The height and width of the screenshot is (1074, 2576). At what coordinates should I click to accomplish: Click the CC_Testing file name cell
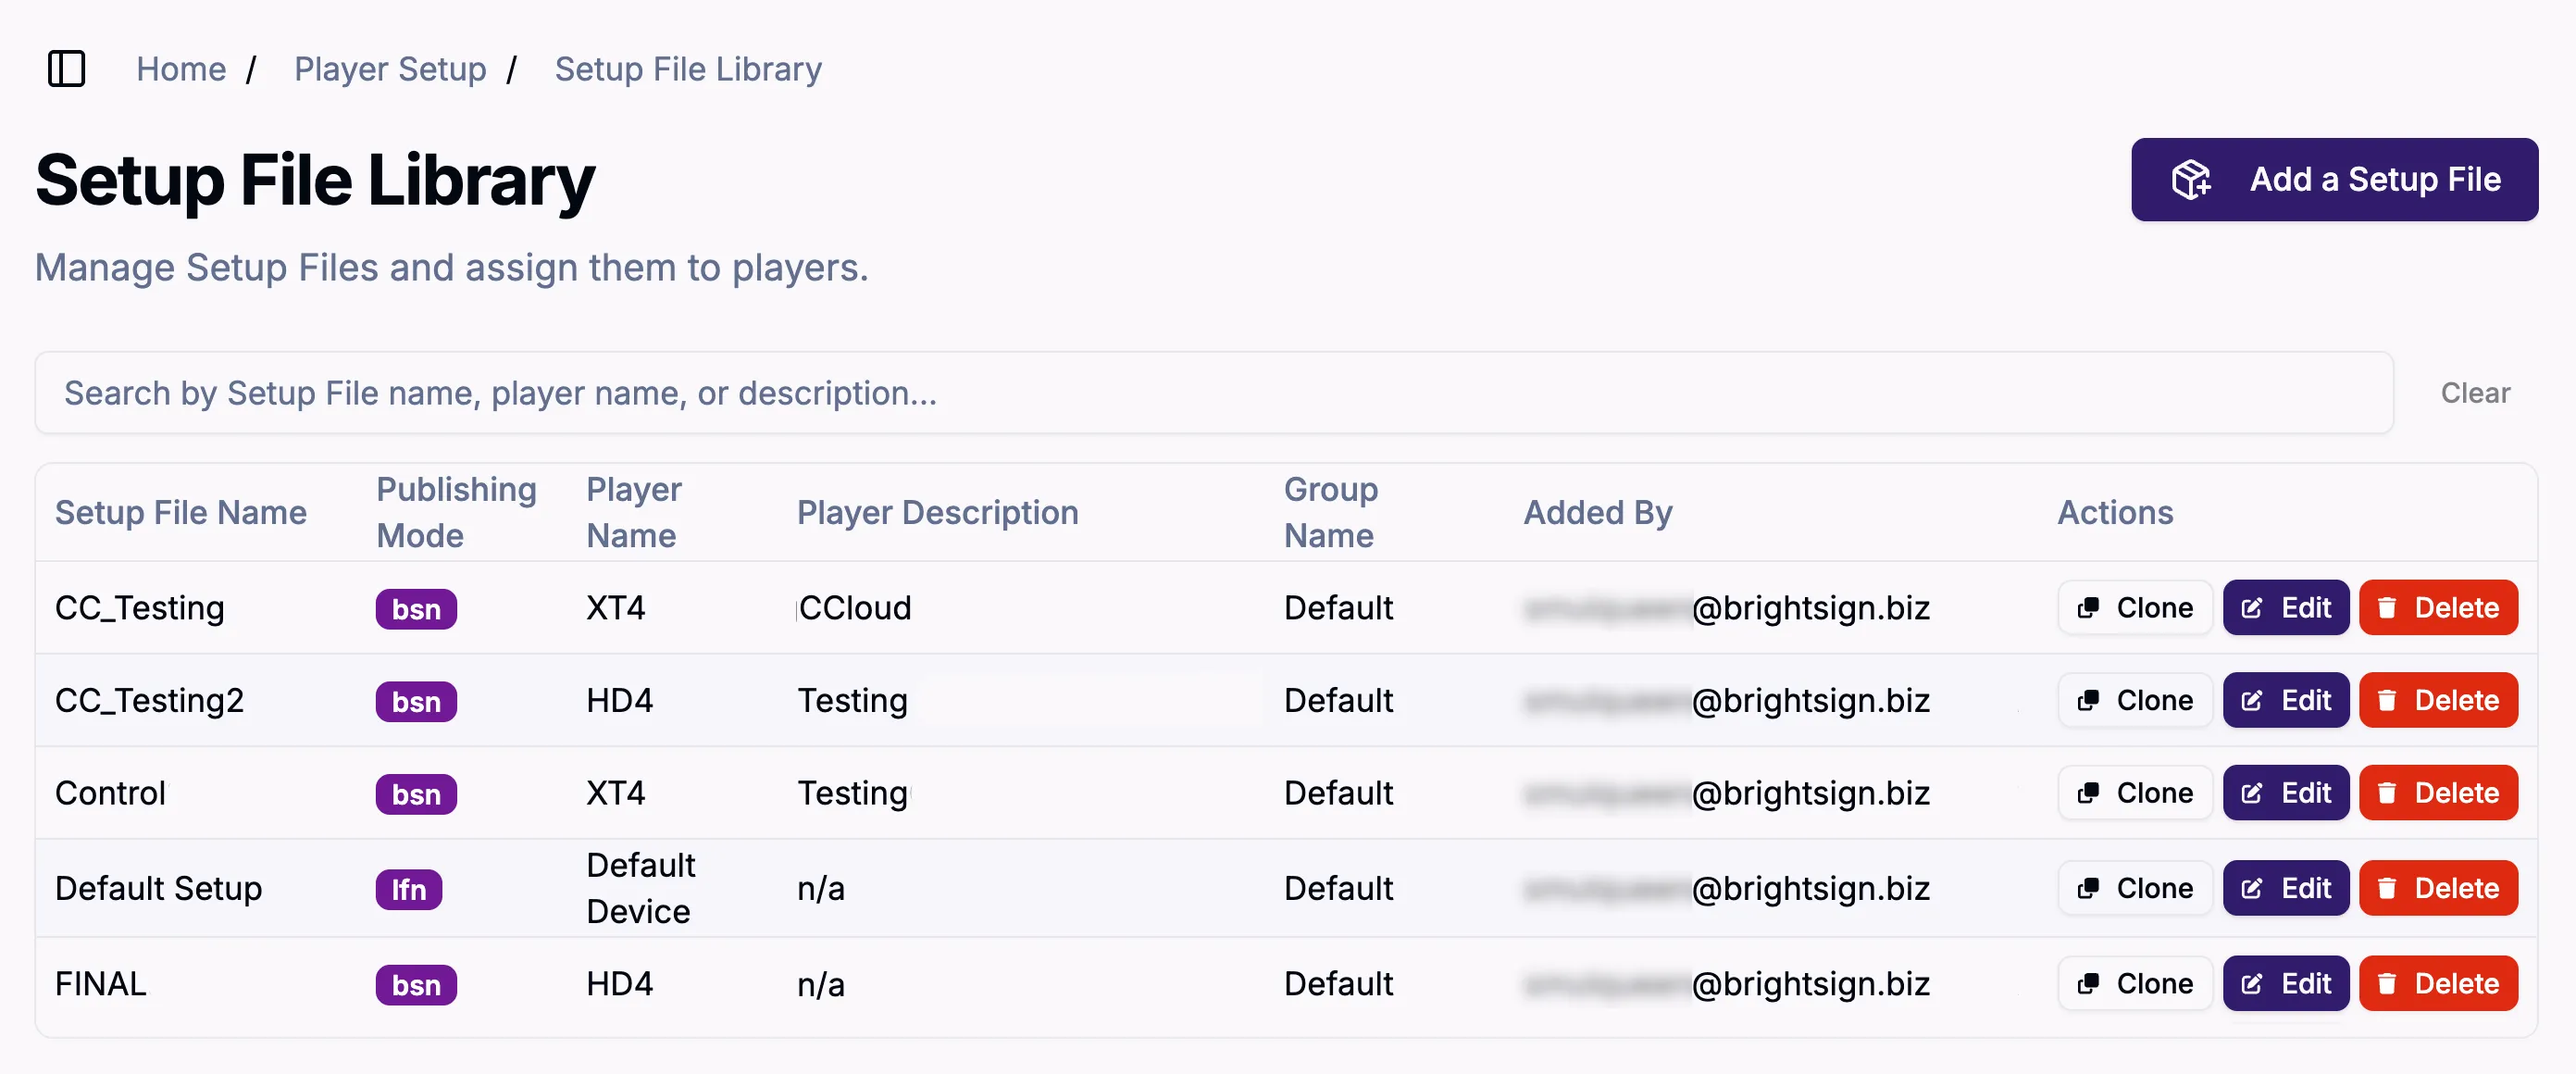pos(140,608)
